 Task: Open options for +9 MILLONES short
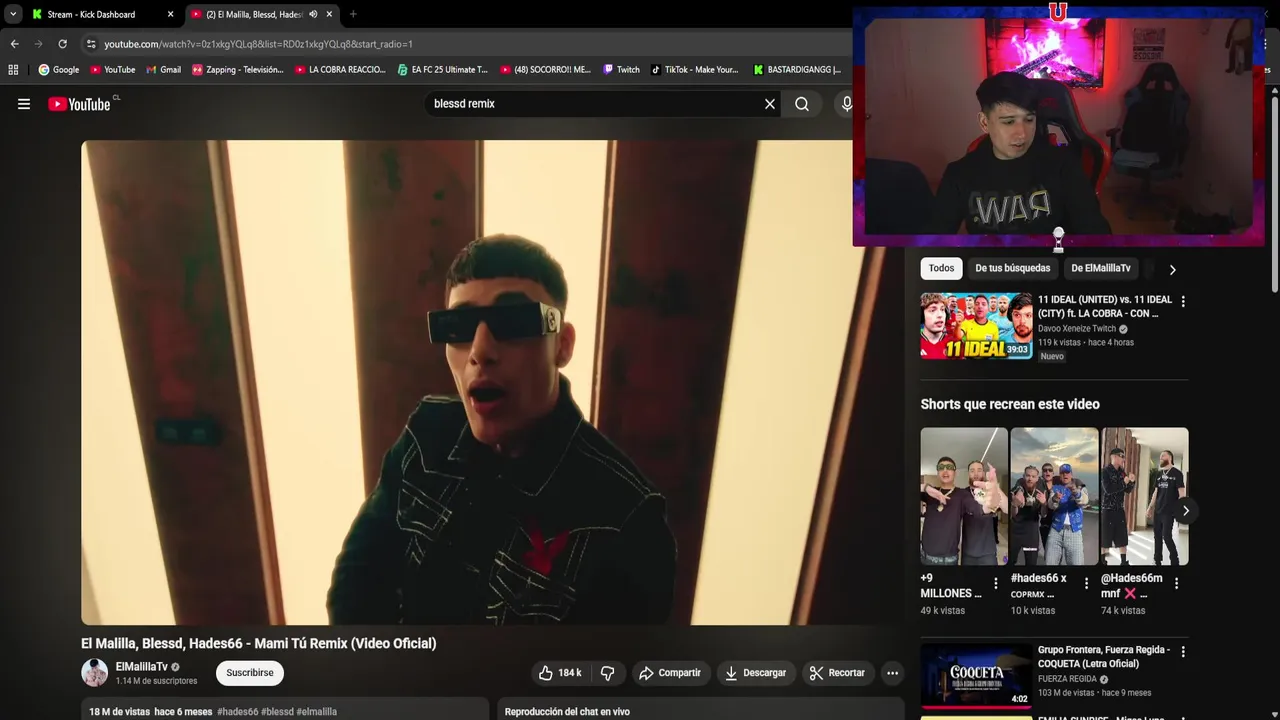[x=995, y=583]
